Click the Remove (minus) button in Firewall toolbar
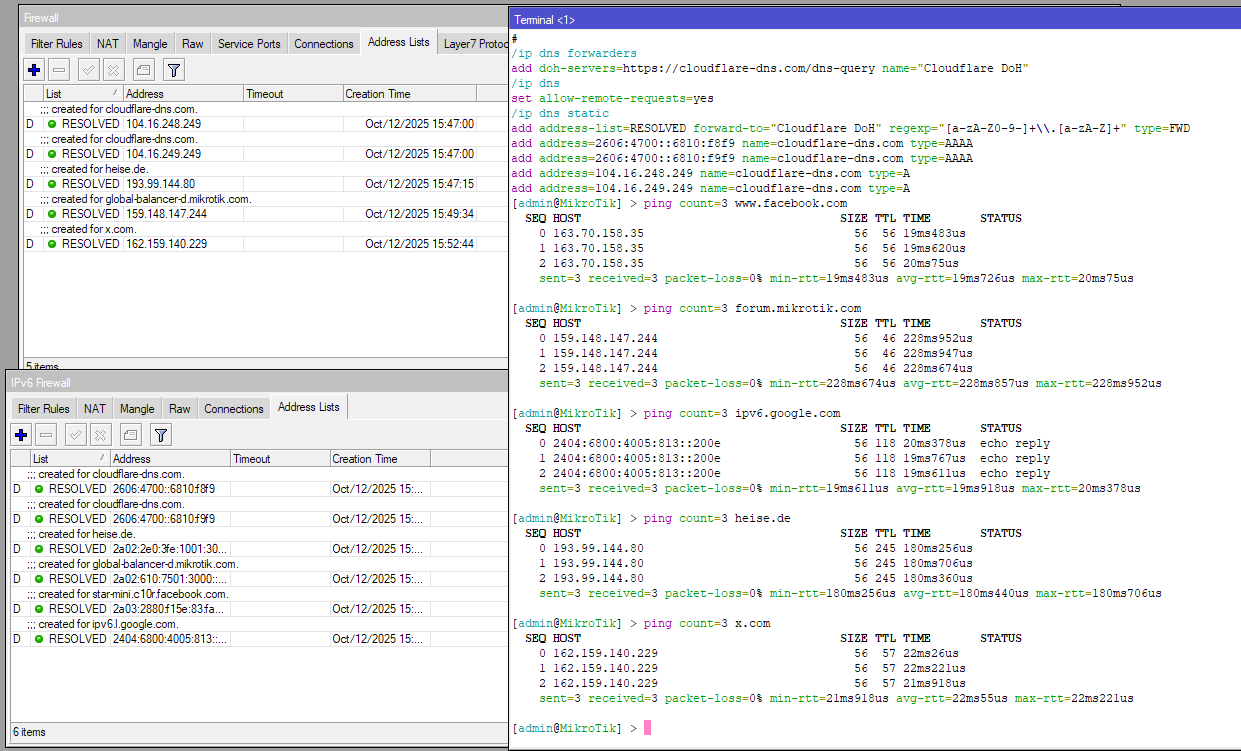The width and height of the screenshot is (1241, 751). [59, 70]
